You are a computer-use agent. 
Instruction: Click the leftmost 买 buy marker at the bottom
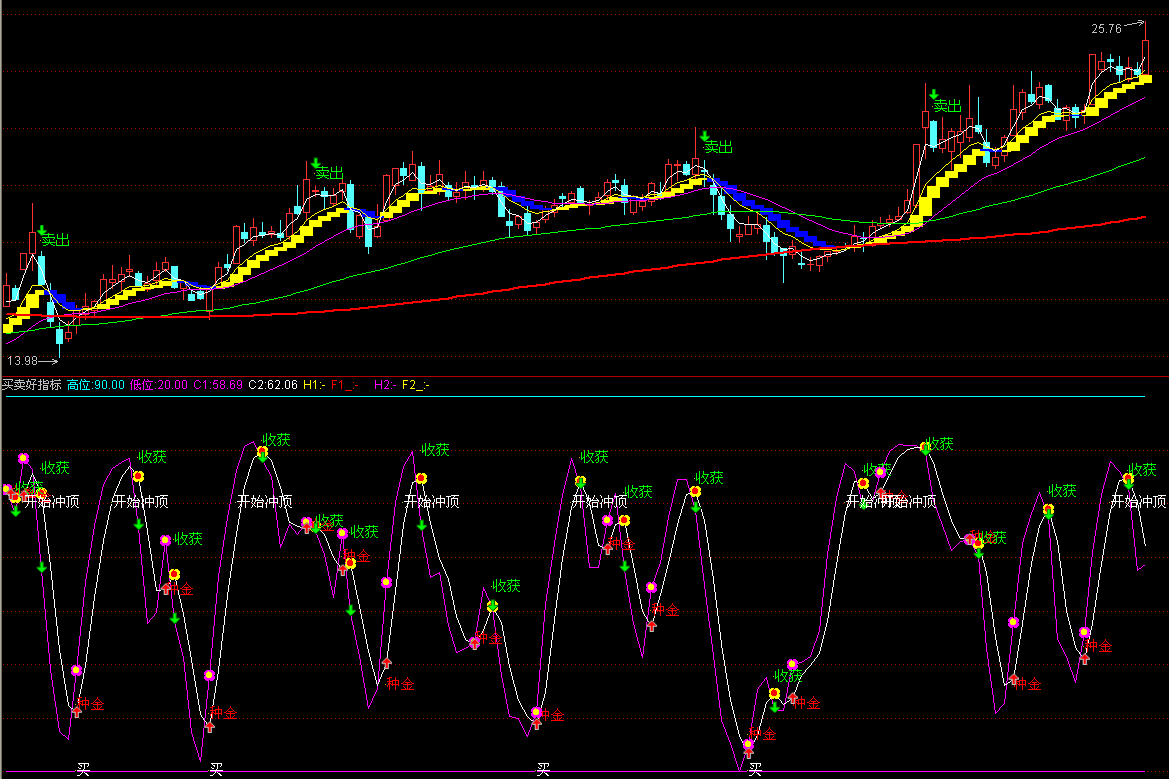click(84, 770)
